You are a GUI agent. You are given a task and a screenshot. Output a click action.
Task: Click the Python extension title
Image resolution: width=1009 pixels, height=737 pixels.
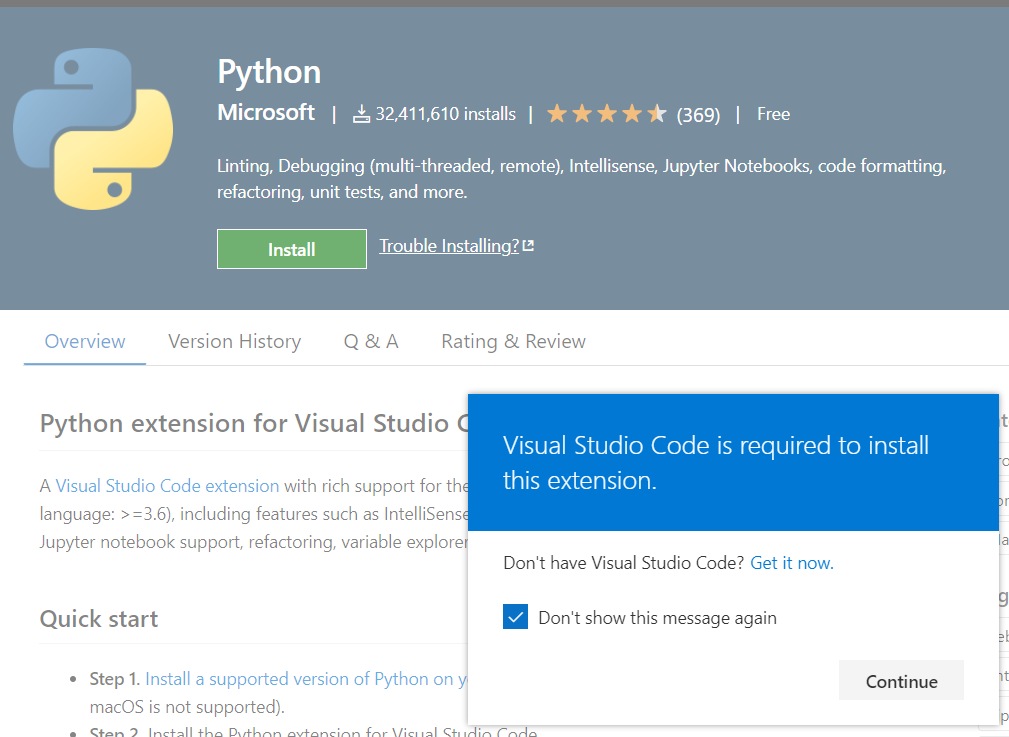(x=269, y=72)
